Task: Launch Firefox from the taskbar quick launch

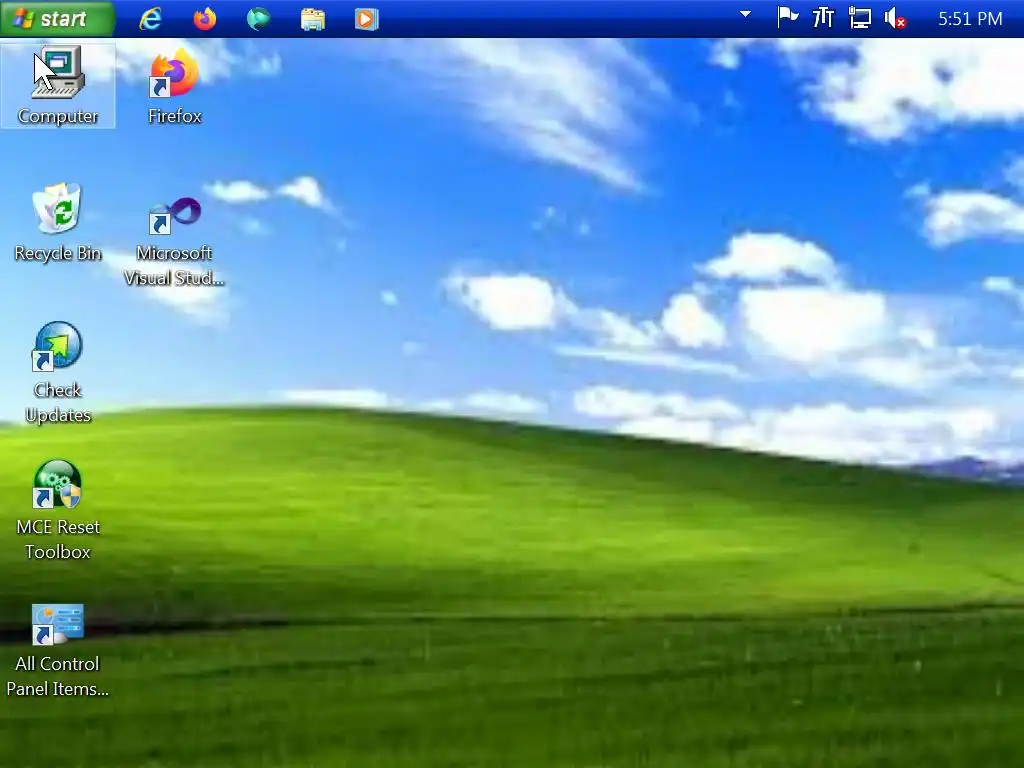Action: 205,19
